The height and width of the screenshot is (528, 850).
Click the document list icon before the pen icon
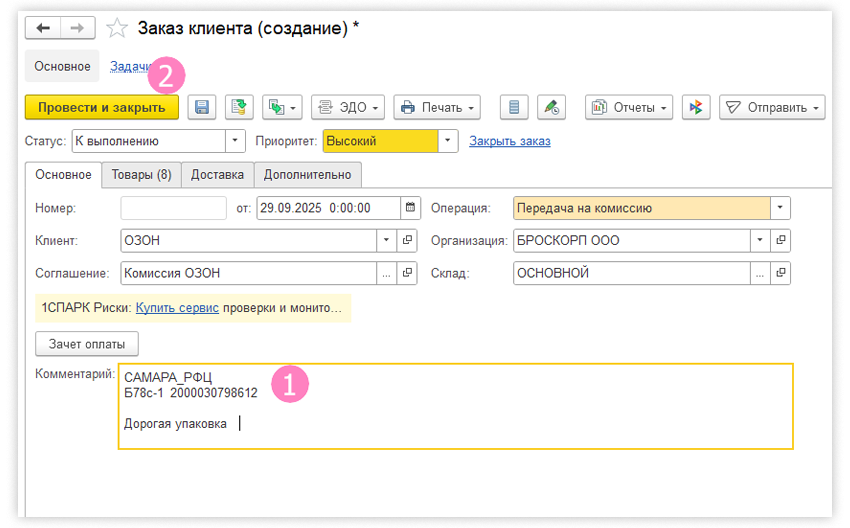[514, 107]
